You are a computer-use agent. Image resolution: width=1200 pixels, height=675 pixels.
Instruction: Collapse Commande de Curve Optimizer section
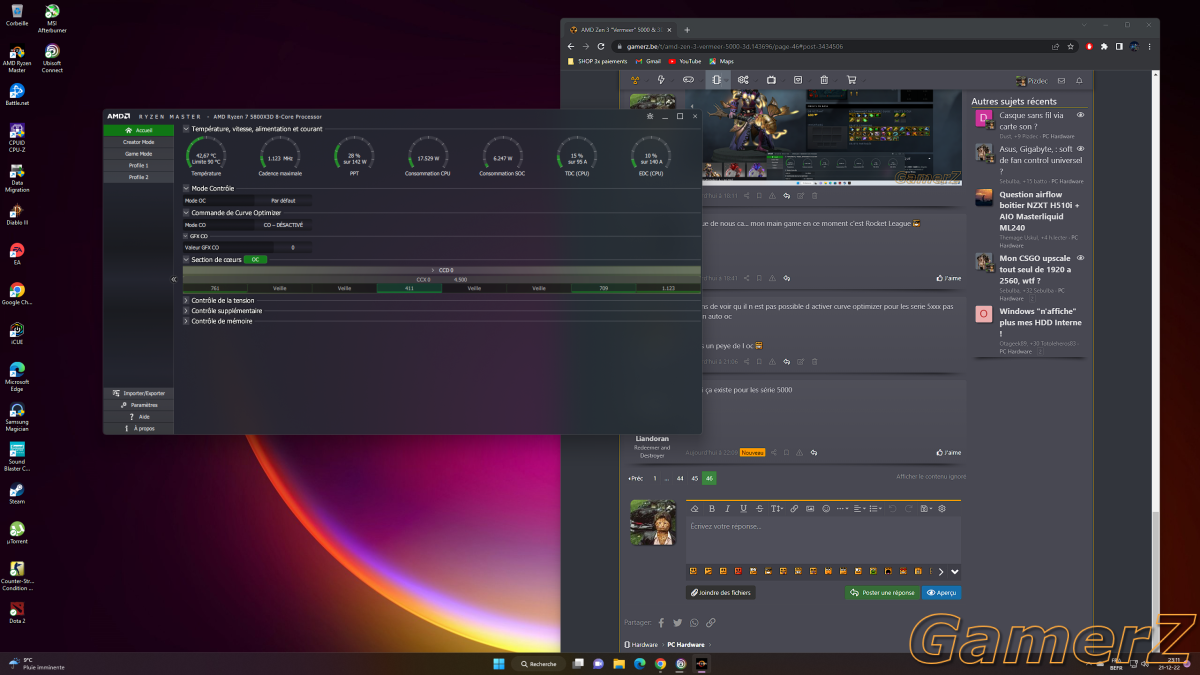(186, 212)
